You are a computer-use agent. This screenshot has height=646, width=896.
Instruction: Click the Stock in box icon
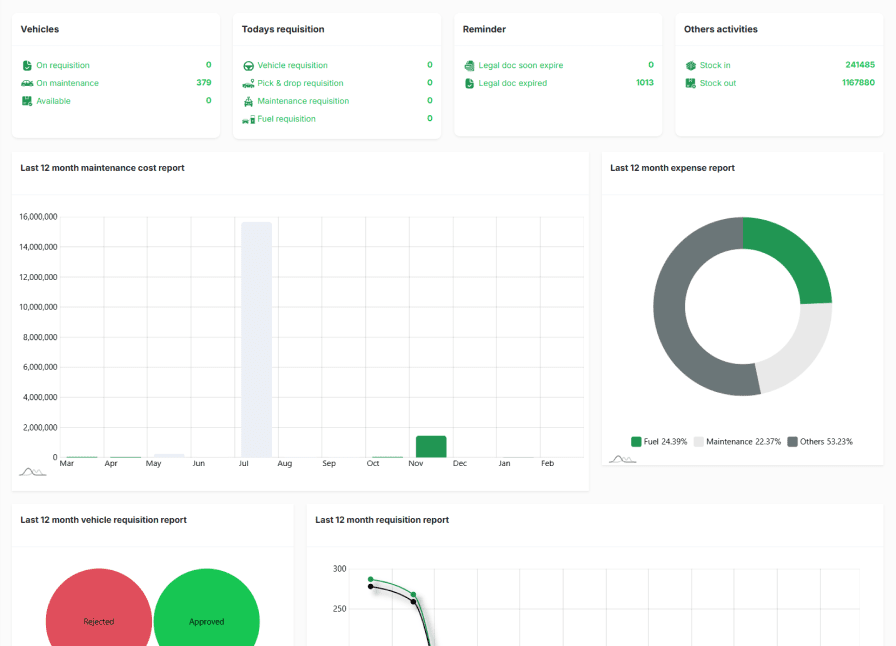[x=690, y=66]
